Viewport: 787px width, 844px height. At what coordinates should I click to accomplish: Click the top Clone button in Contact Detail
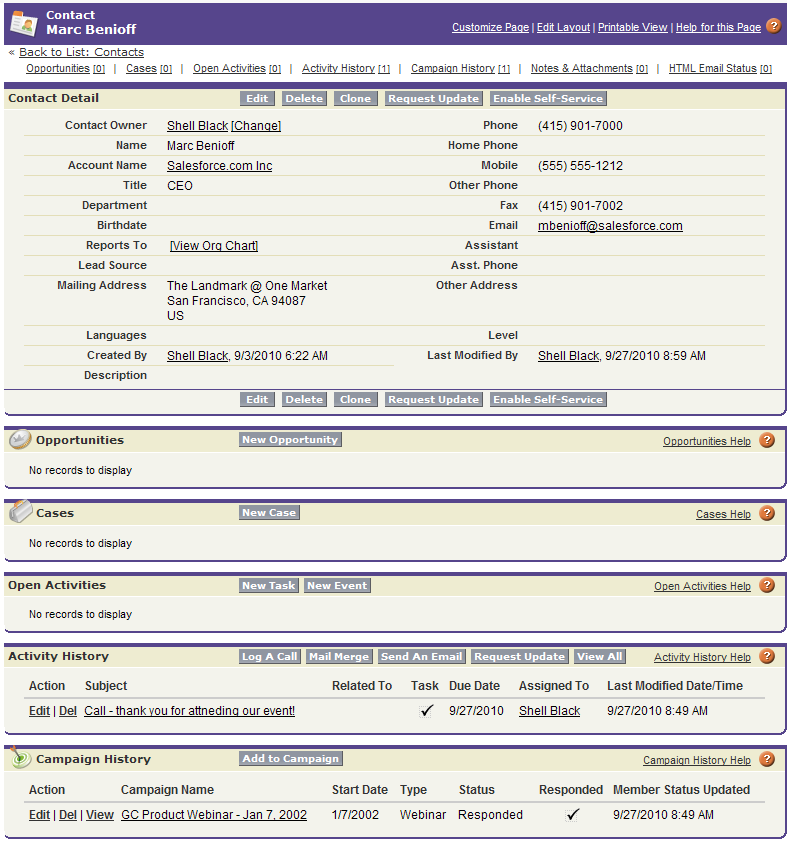coord(355,99)
